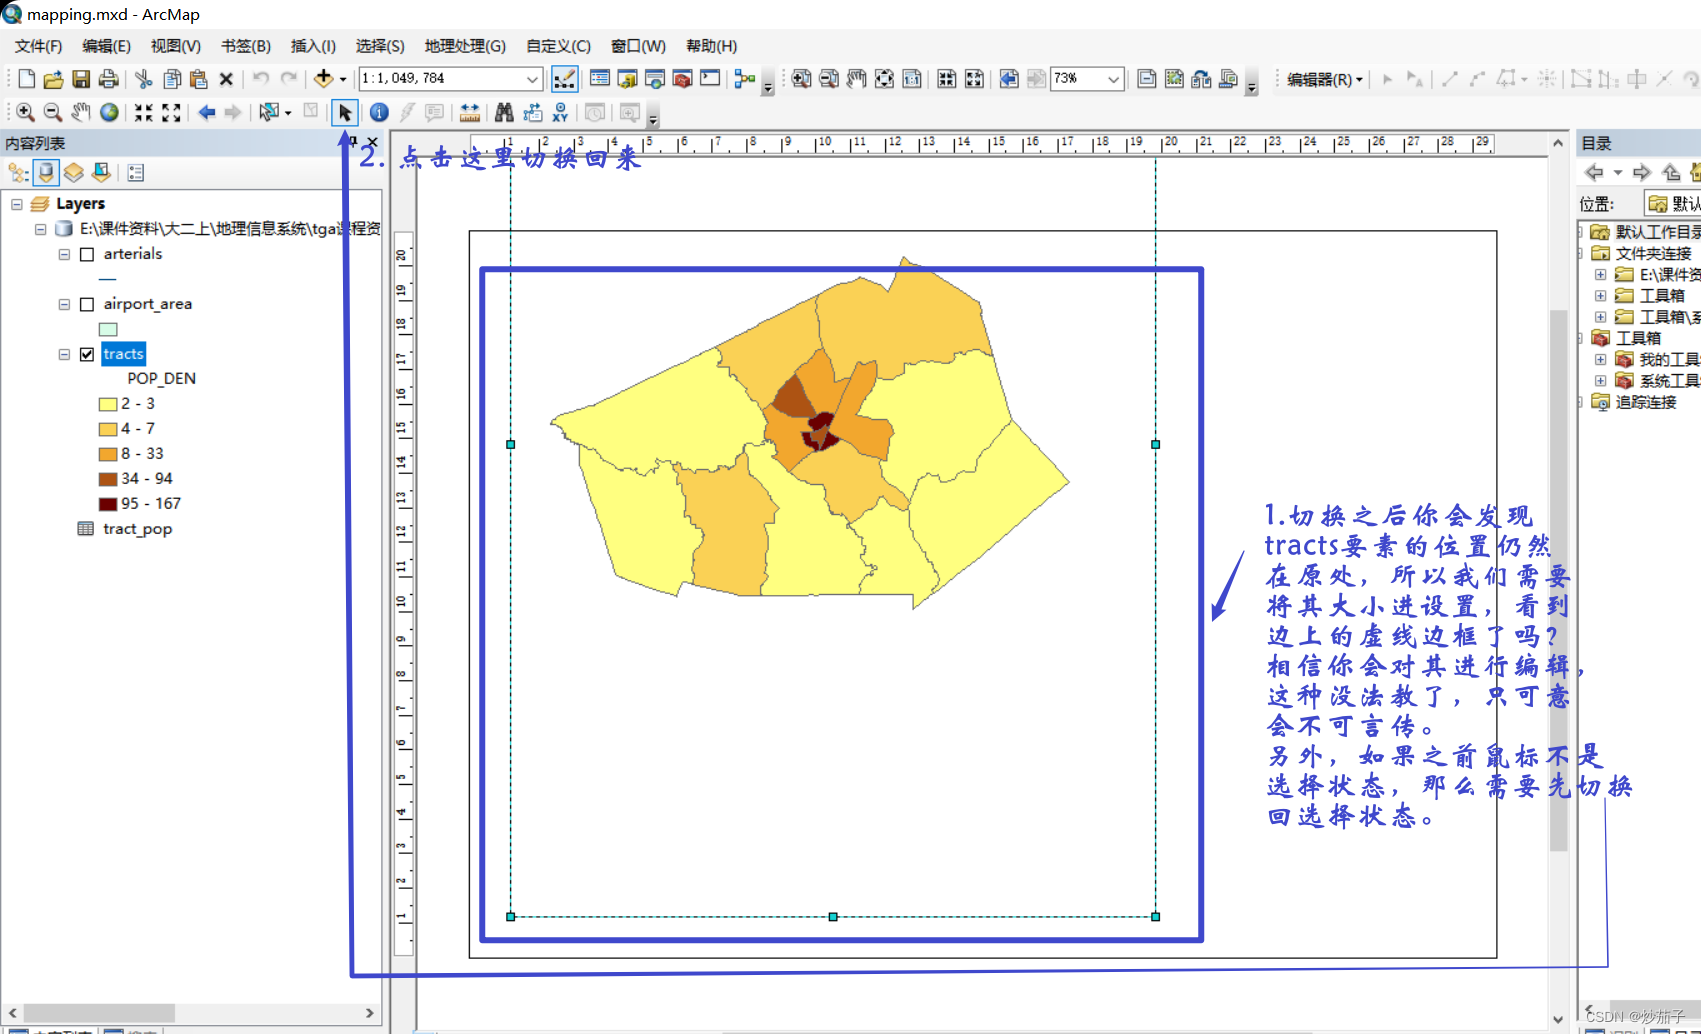Print the map via printer icon

click(x=108, y=79)
